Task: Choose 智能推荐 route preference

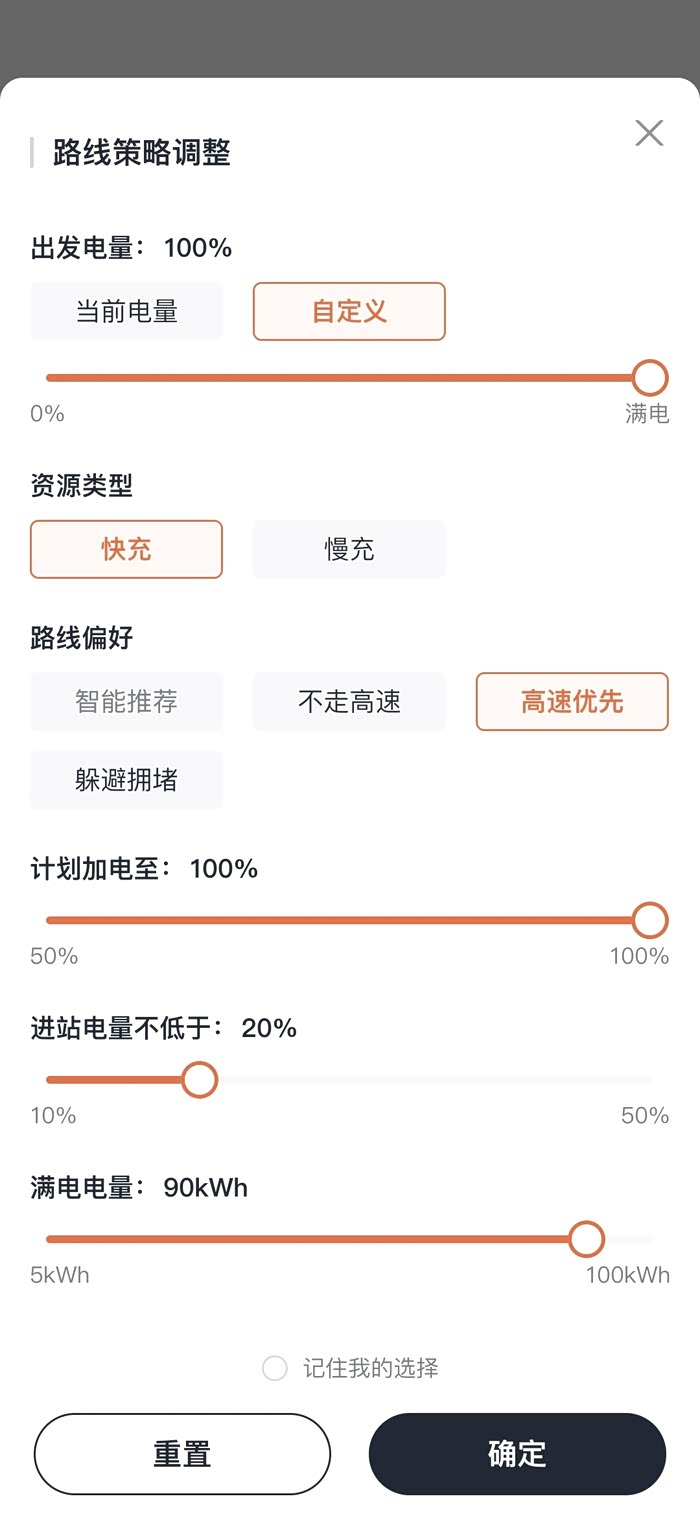Action: (x=126, y=702)
